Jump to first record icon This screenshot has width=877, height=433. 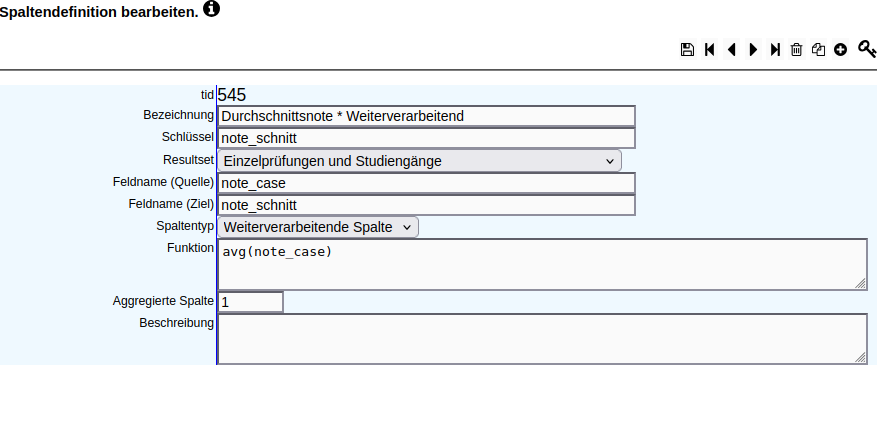(x=710, y=49)
